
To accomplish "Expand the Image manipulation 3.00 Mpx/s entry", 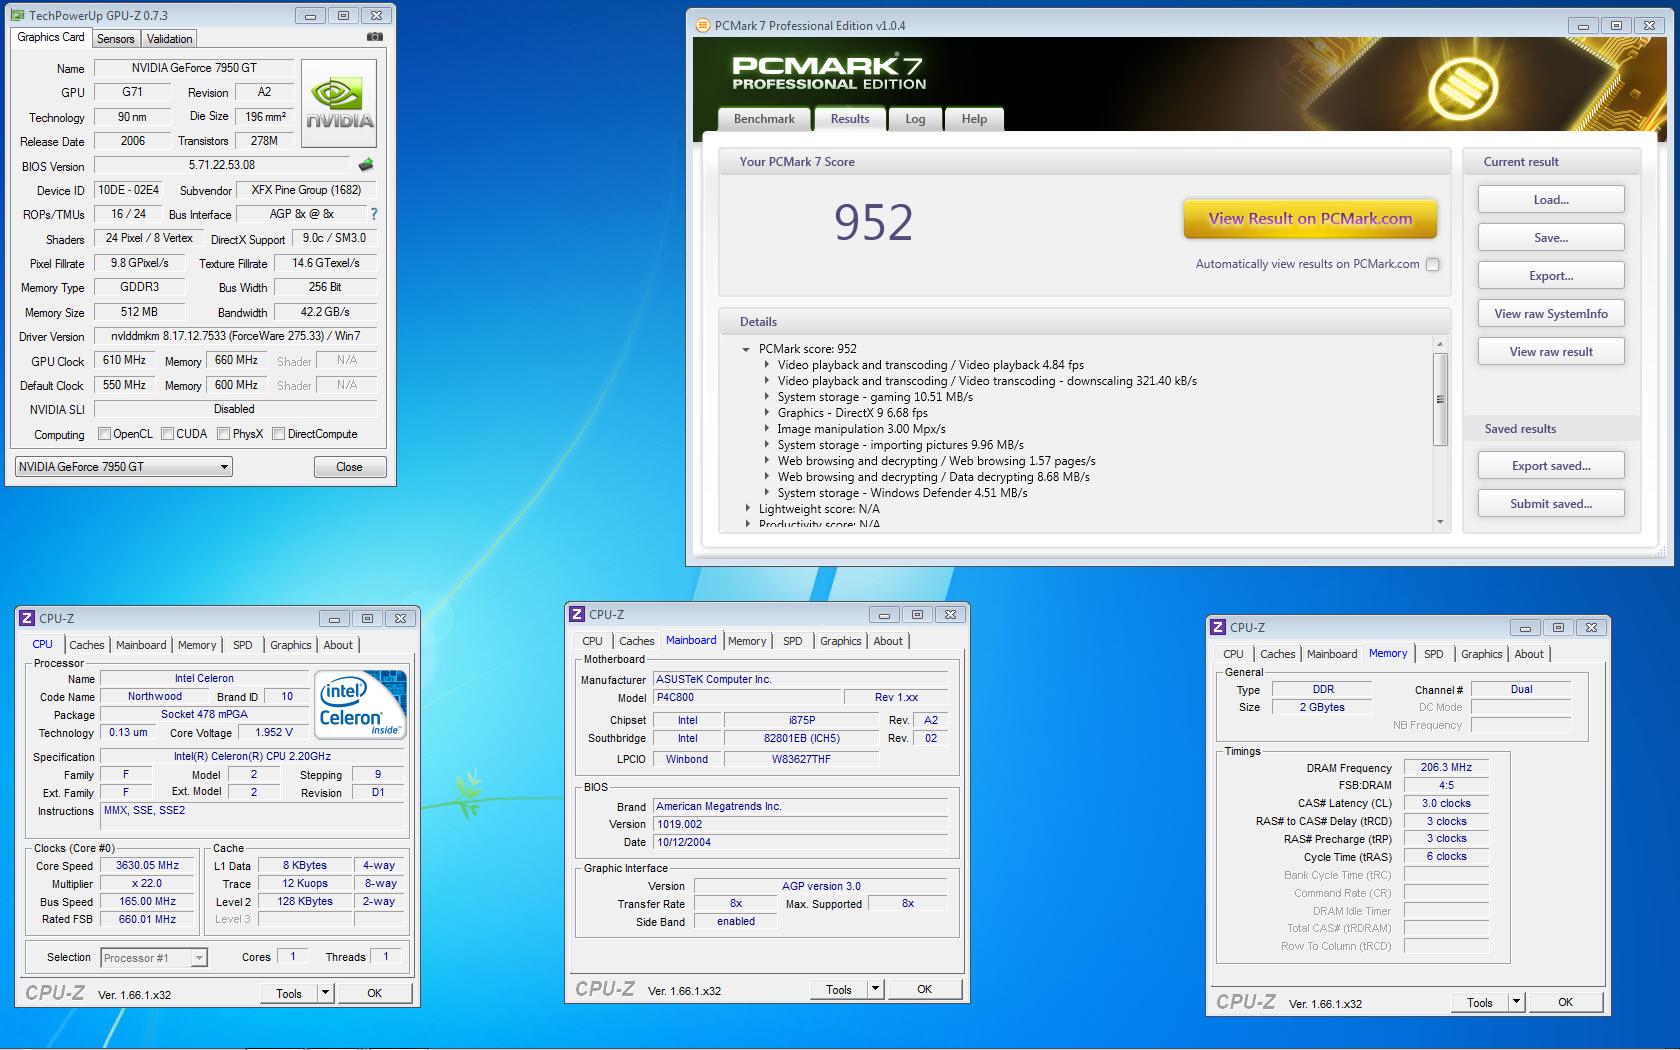I will click(x=767, y=429).
